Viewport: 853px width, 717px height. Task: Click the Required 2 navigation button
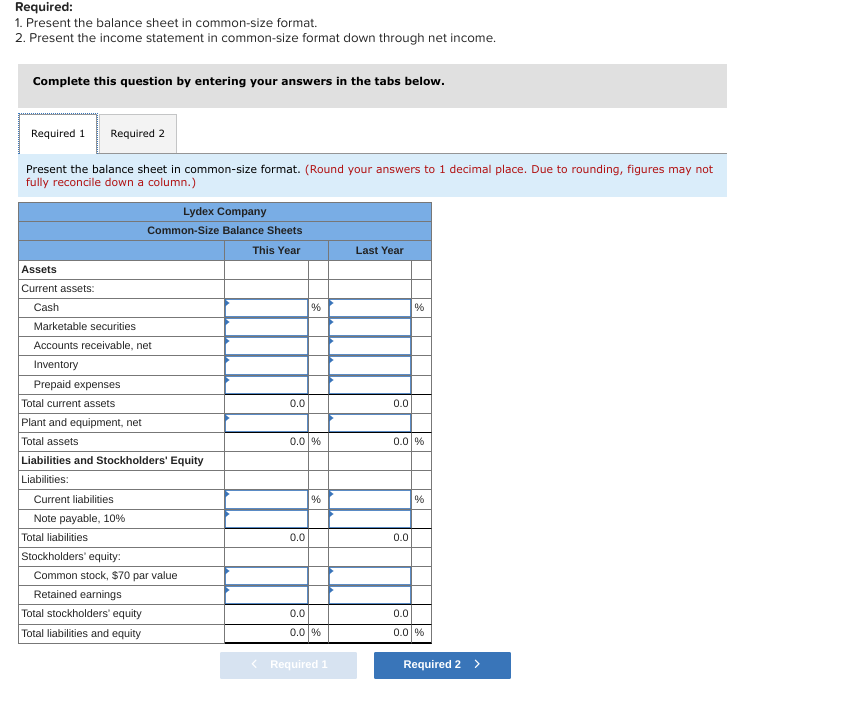[x=442, y=665]
